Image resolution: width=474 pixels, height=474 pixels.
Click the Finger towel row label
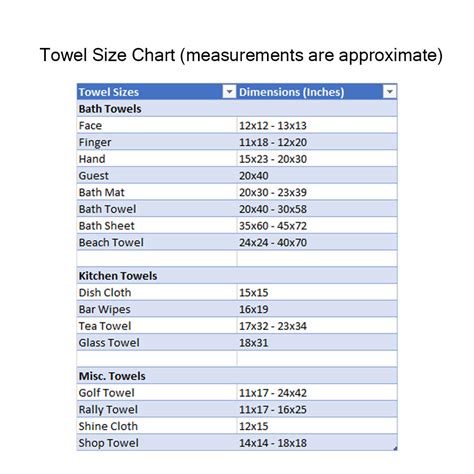[x=95, y=143]
